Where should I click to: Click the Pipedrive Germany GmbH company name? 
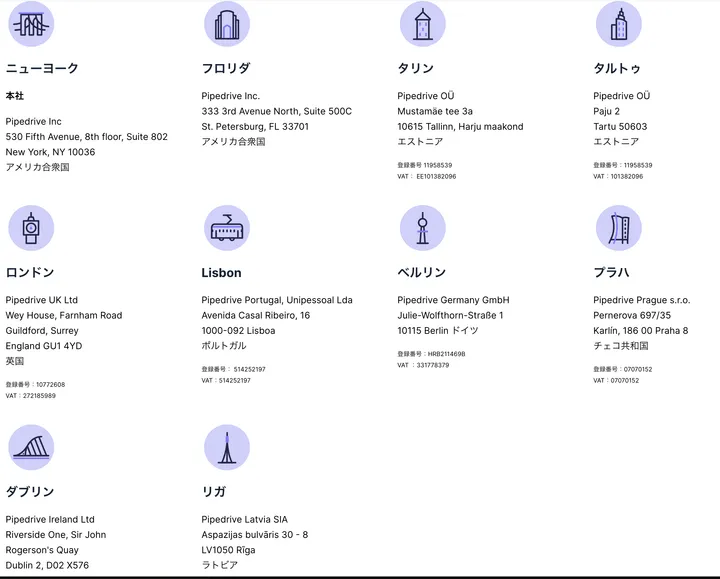(x=453, y=300)
